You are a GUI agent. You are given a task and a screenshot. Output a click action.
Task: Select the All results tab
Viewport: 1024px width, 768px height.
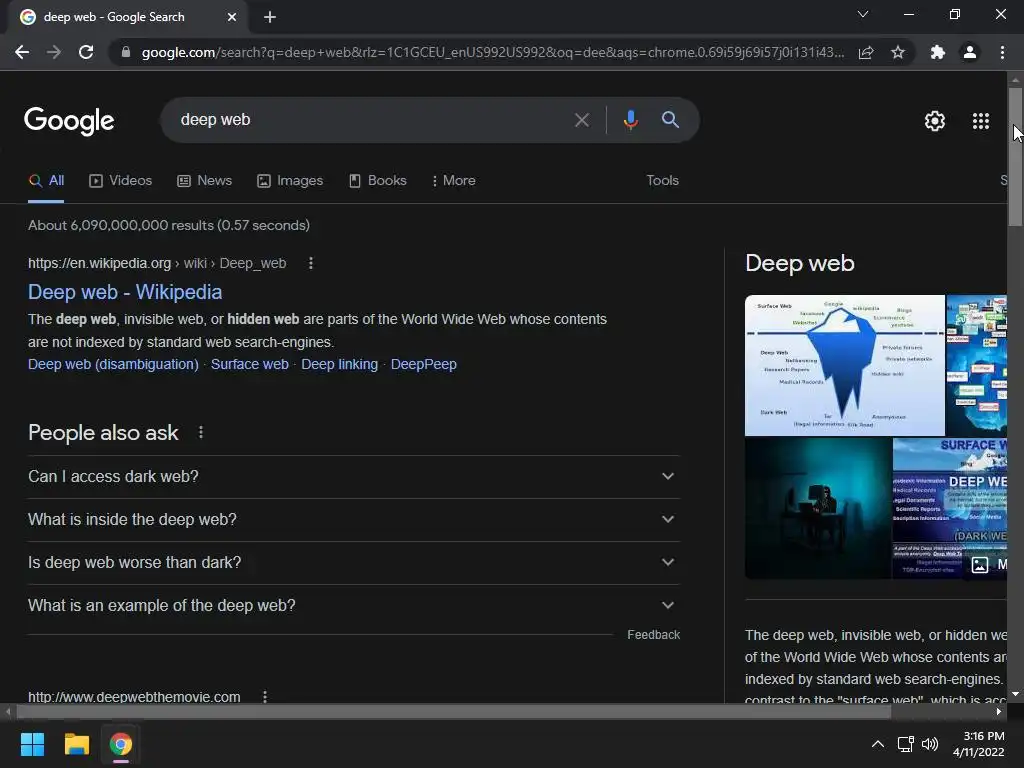pyautogui.click(x=46, y=181)
